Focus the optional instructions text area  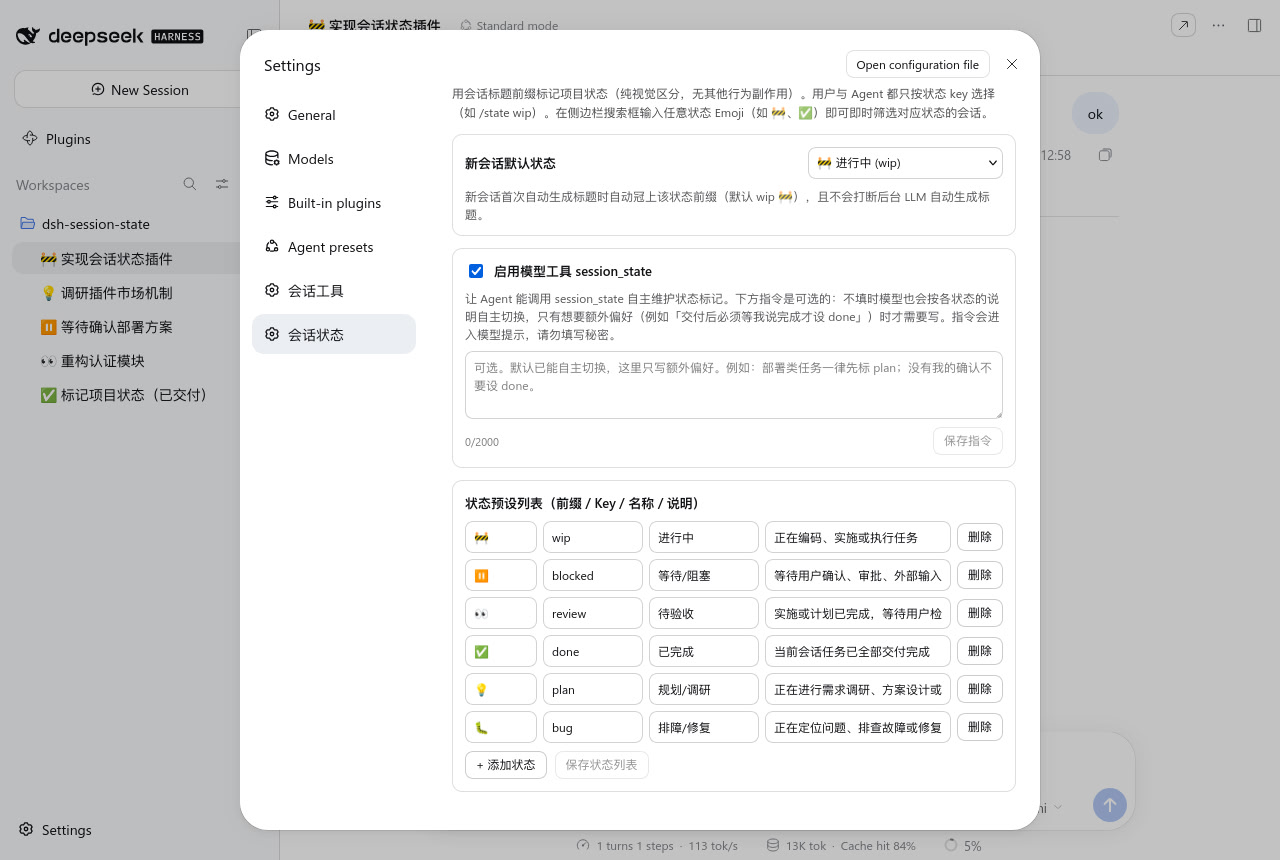tap(734, 385)
